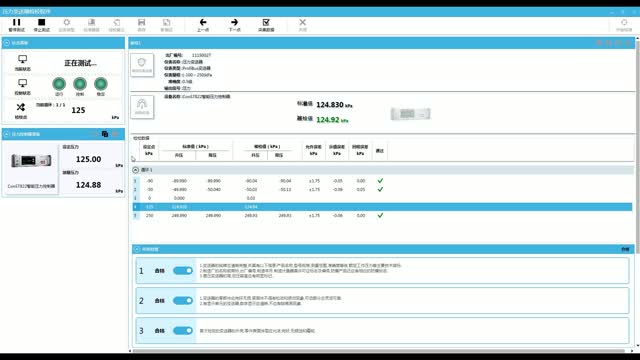Toggle the switch for inspection item 1
Screen dimensions: 640x360
182,271
